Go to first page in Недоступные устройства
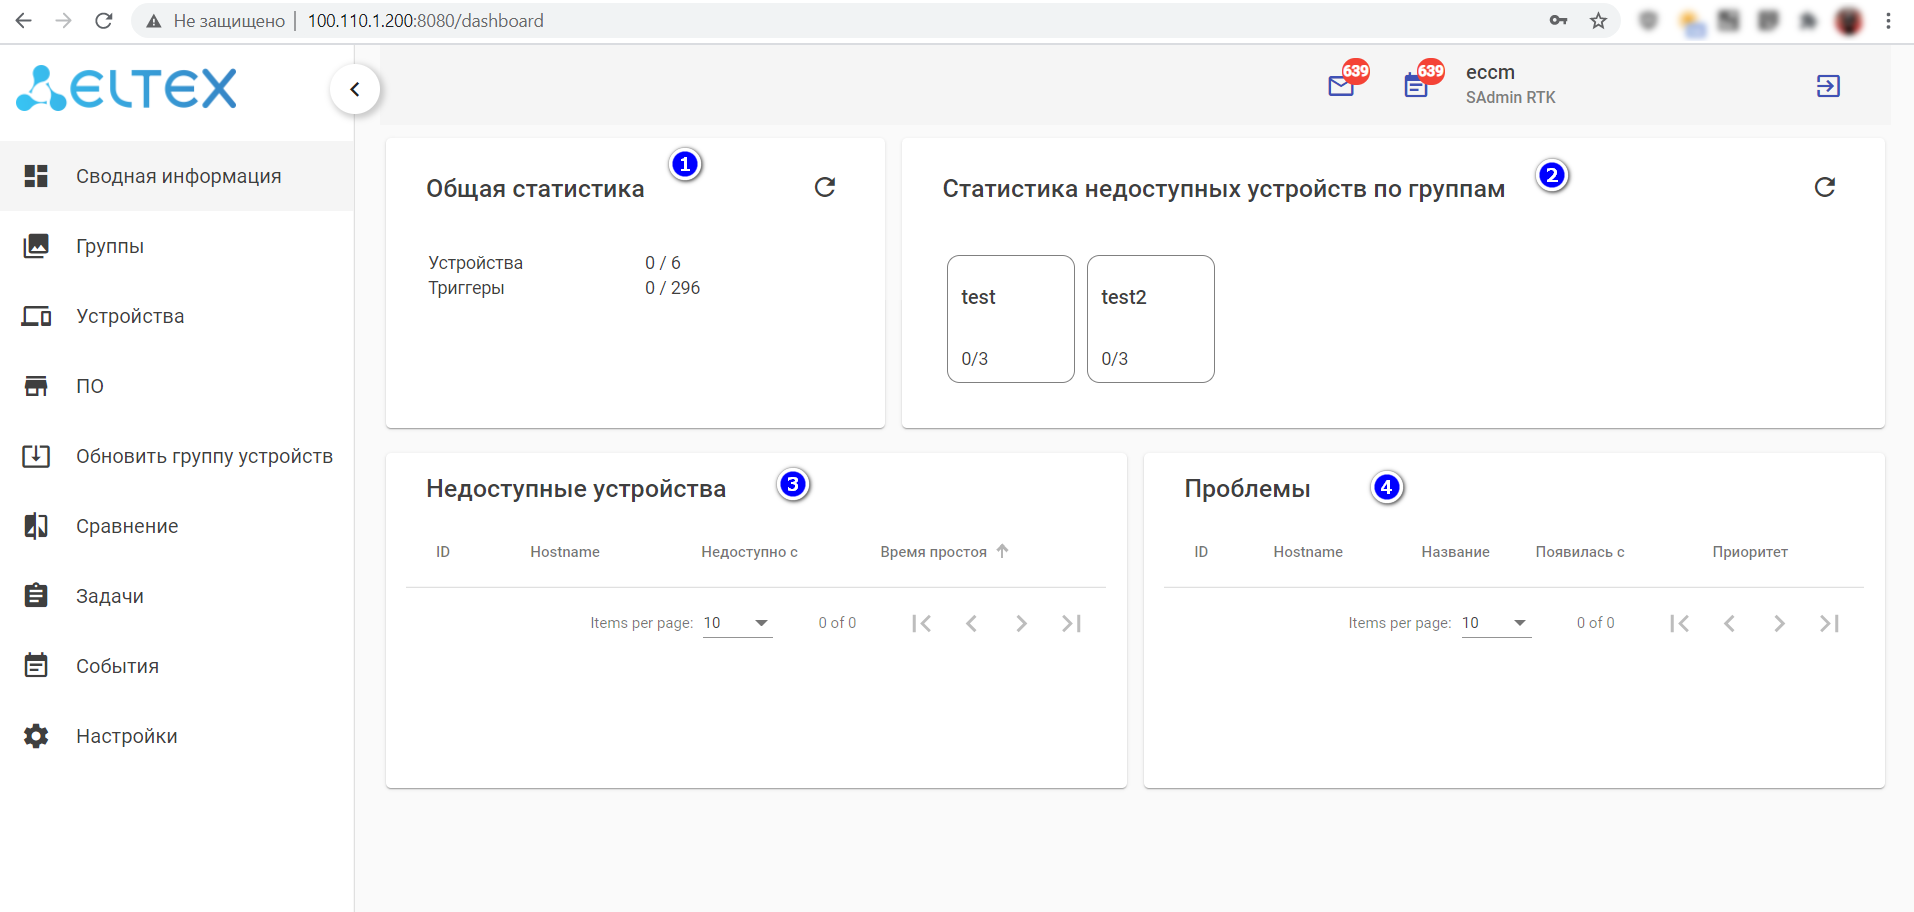This screenshot has height=912, width=1914. (x=922, y=623)
